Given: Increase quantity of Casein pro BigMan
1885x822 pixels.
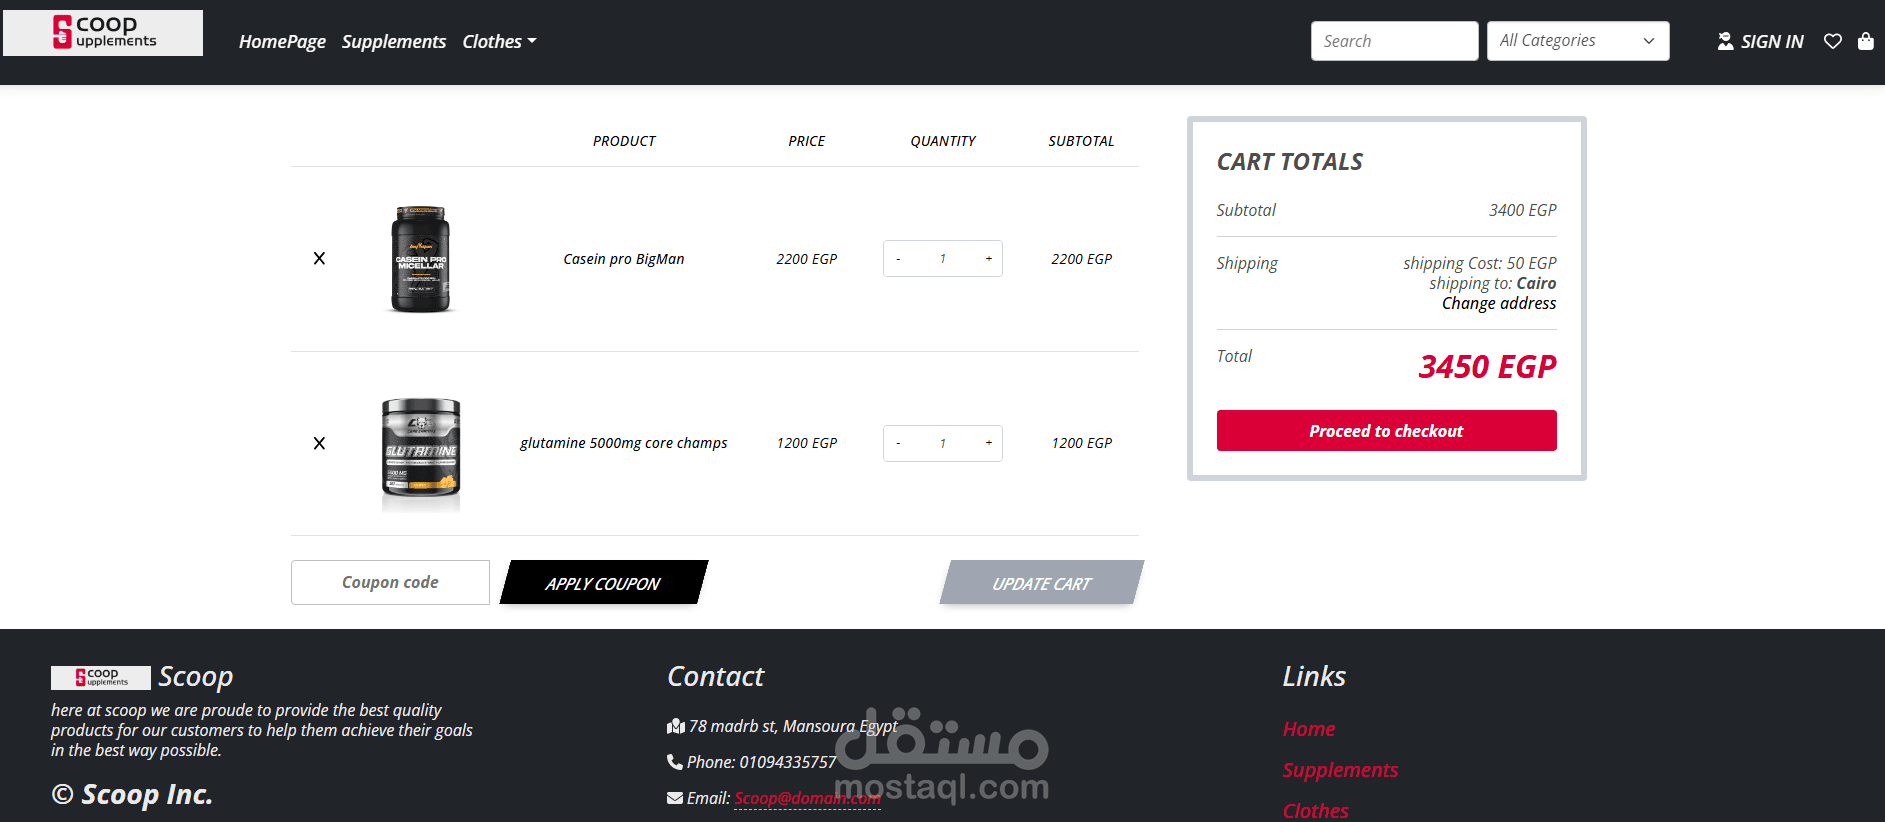Looking at the screenshot, I should tap(988, 259).
